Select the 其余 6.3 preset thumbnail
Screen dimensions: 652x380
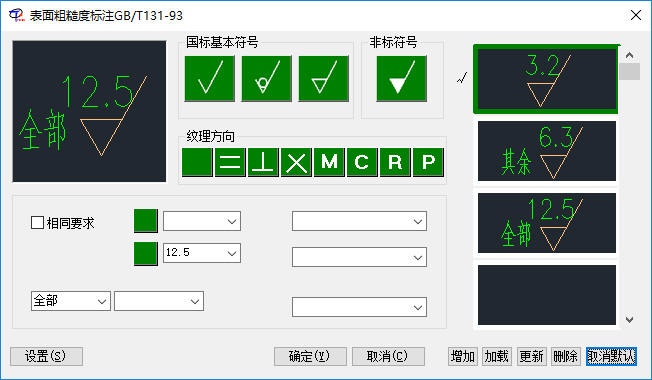click(x=547, y=151)
